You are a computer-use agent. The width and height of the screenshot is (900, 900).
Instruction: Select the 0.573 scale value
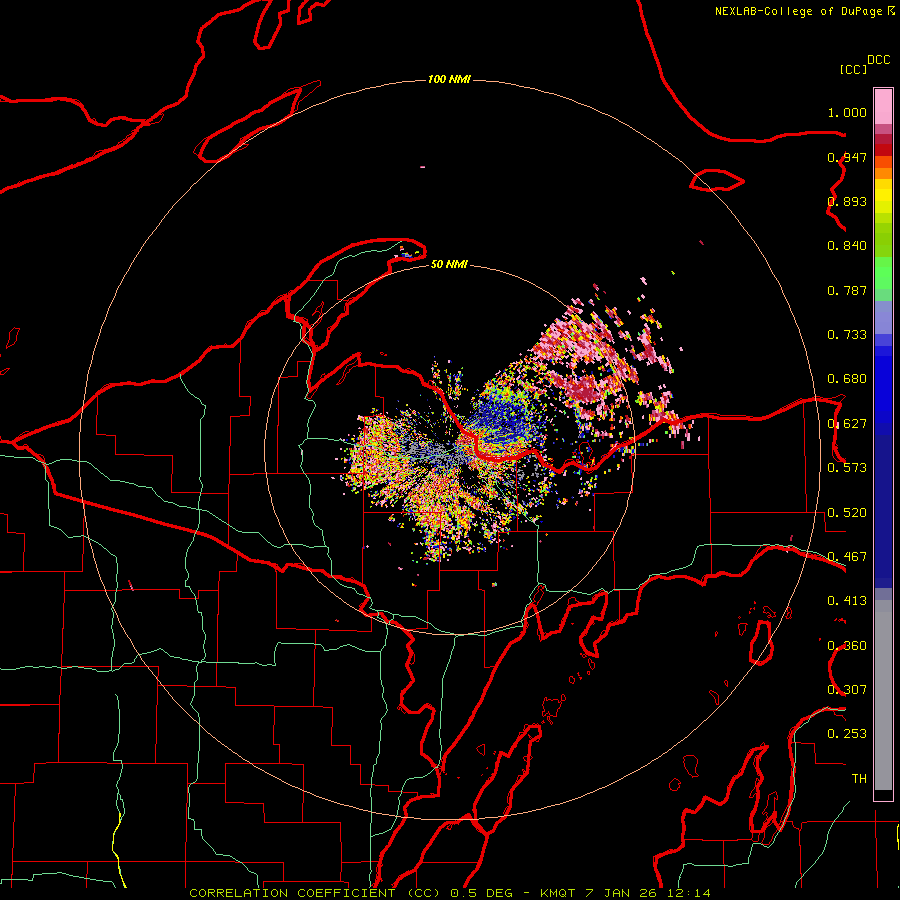point(847,468)
